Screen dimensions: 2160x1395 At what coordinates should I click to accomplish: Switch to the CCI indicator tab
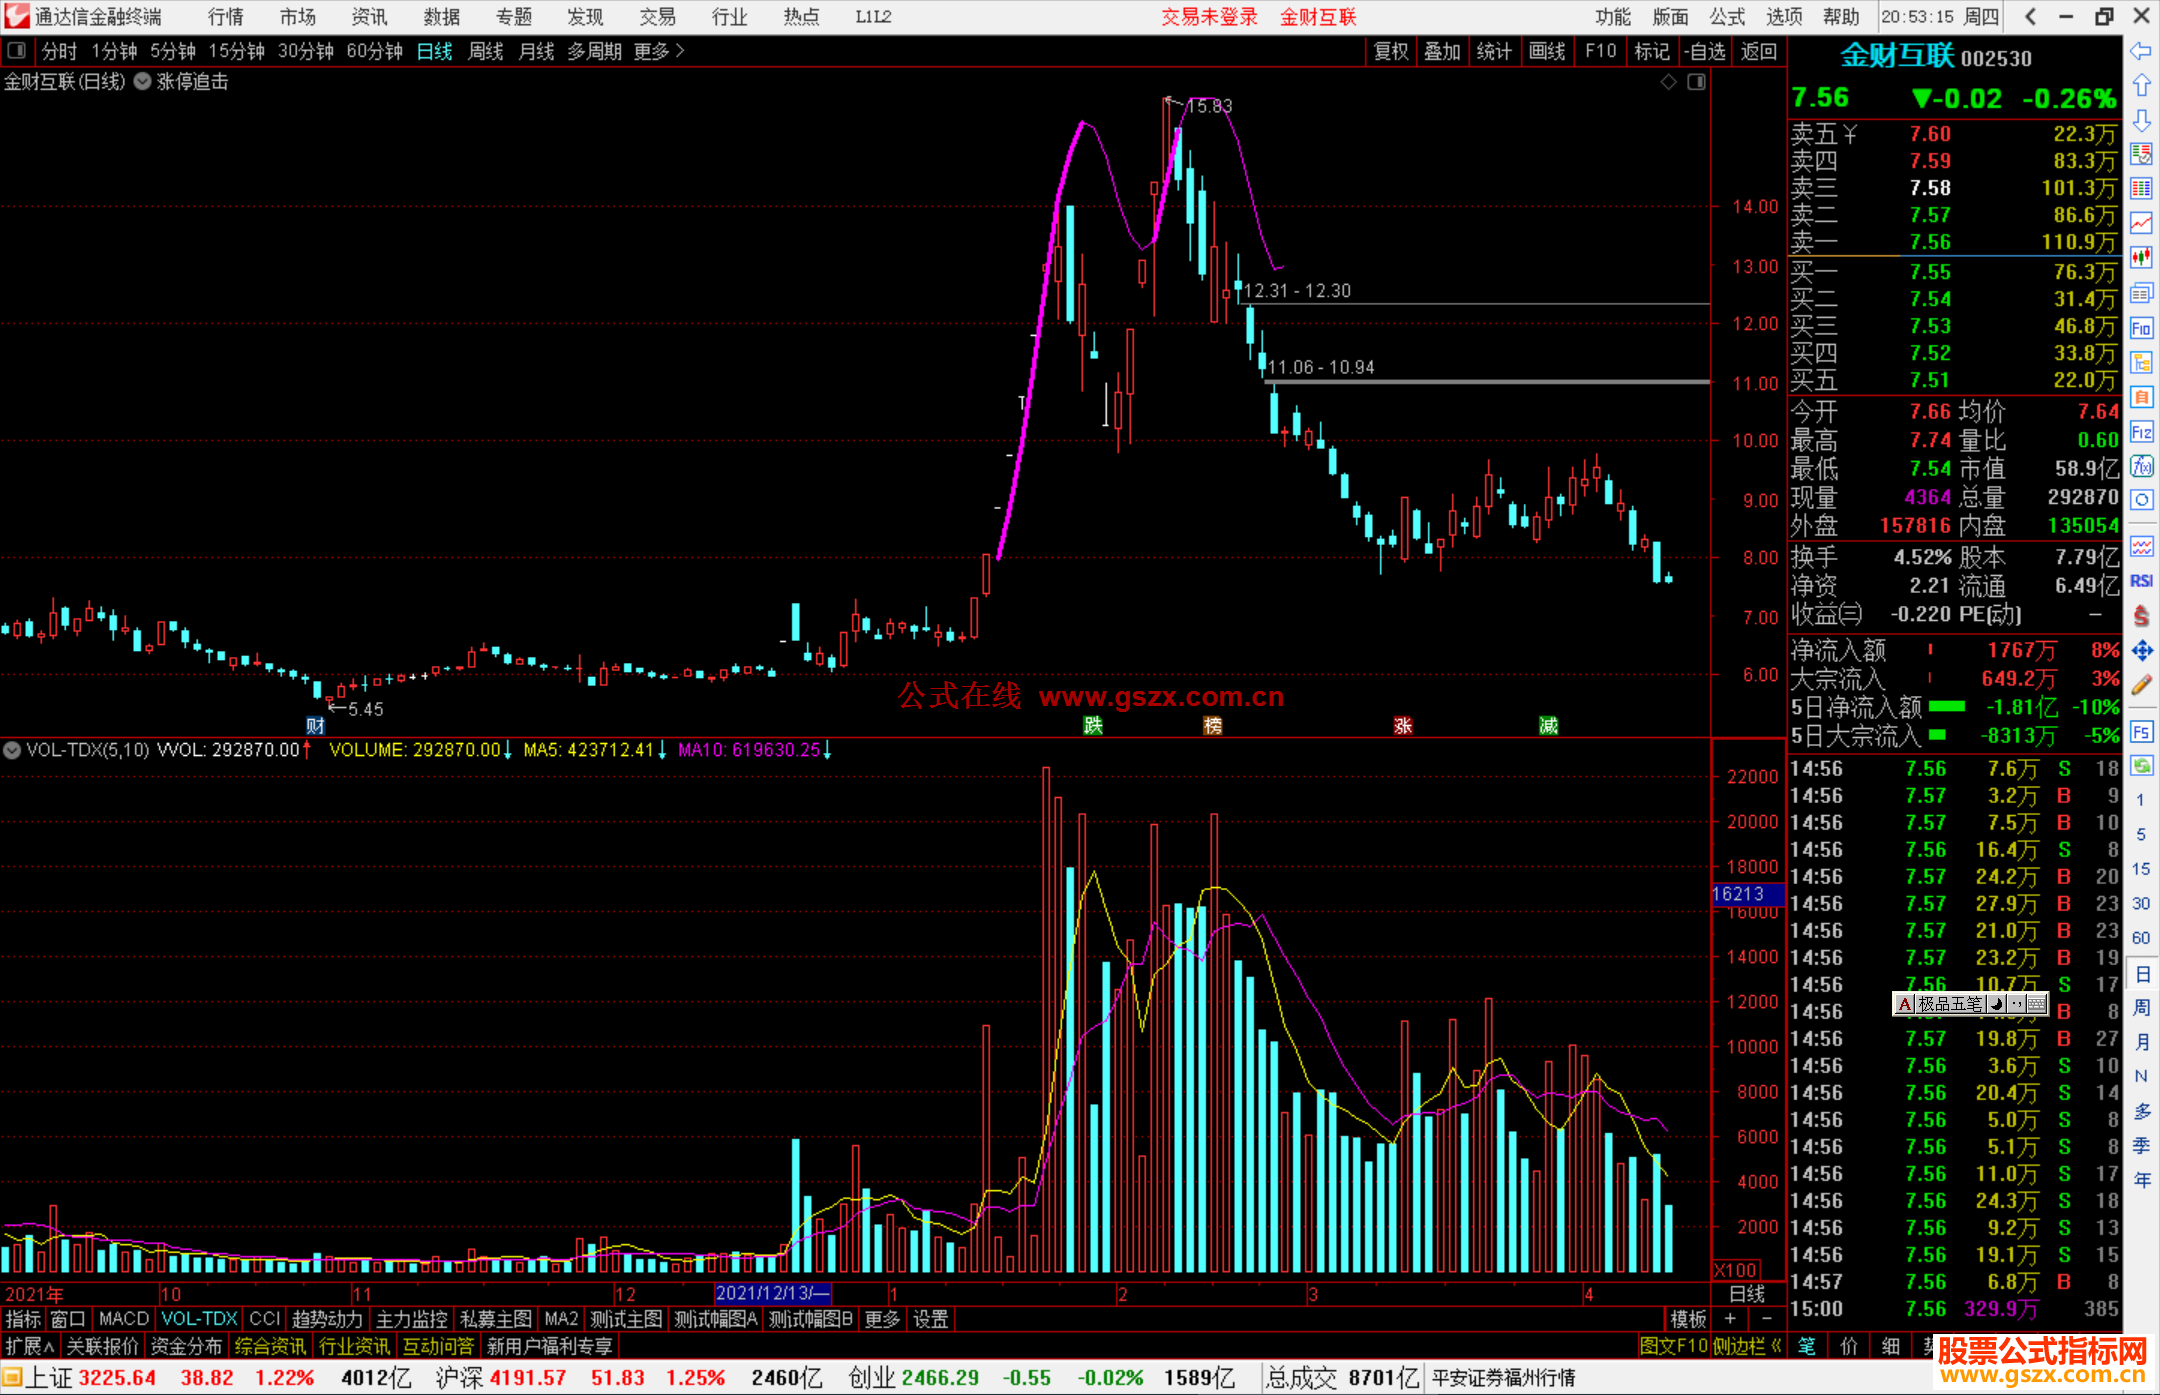point(265,1319)
